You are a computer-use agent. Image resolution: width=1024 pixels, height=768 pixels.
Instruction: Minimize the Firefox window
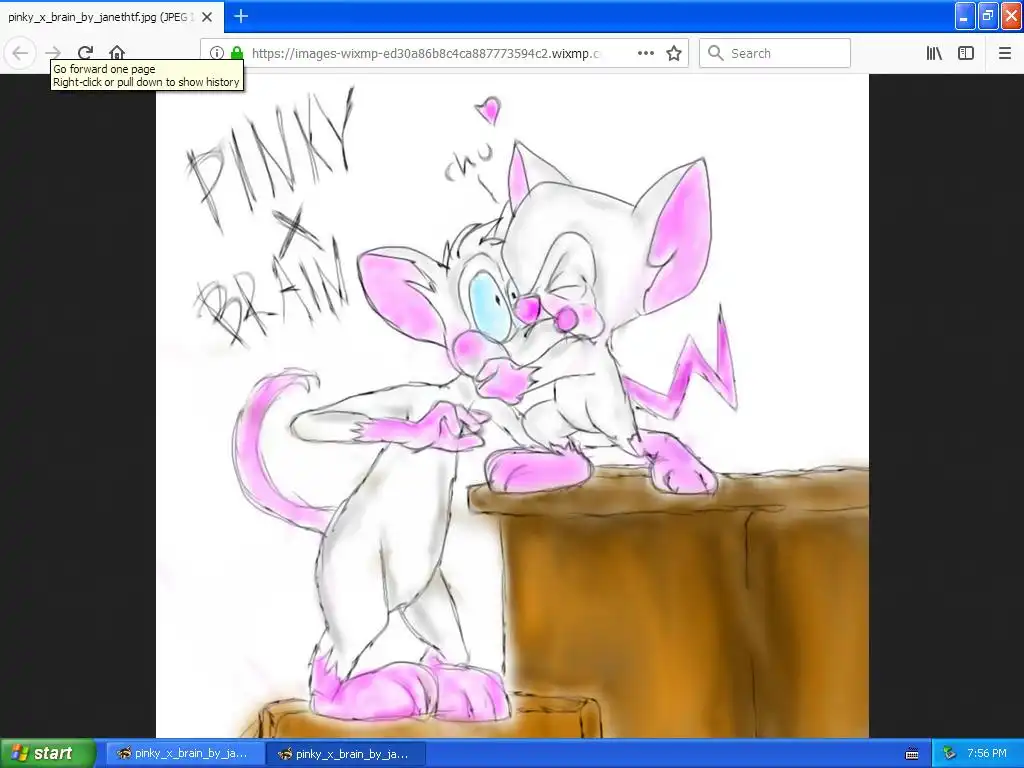tap(965, 16)
